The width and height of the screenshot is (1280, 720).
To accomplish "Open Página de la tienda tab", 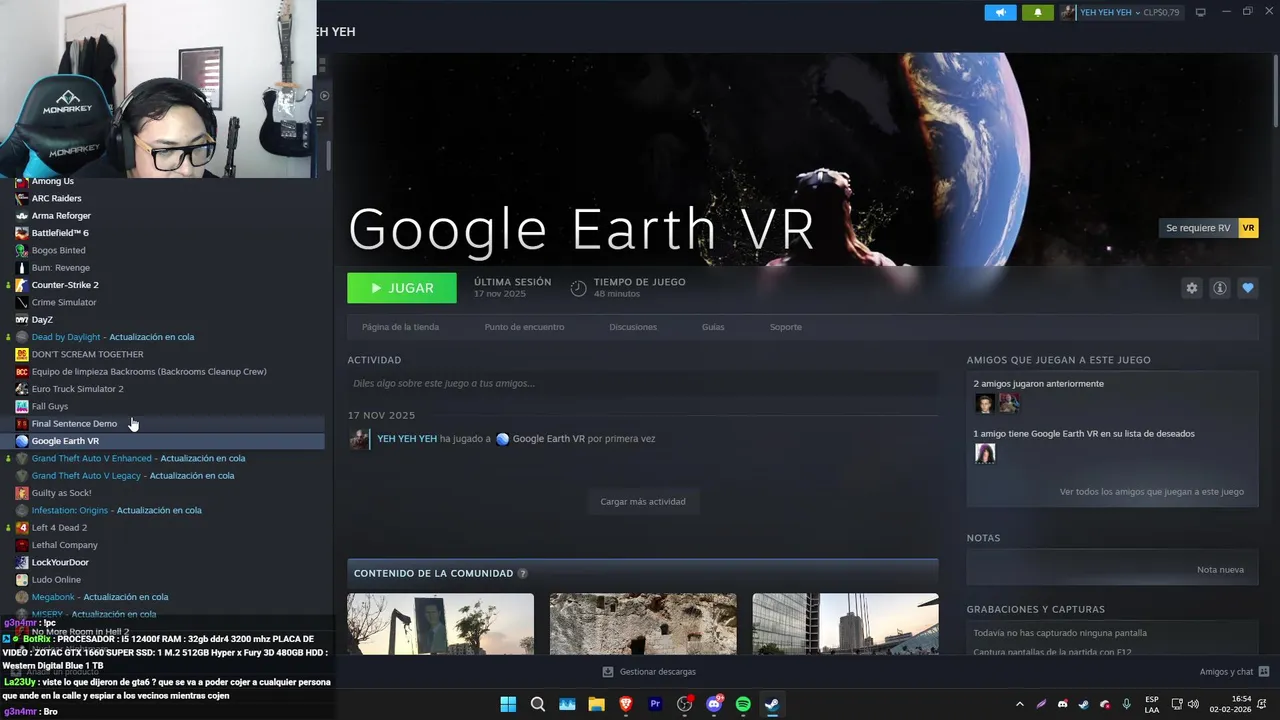I will 400,327.
